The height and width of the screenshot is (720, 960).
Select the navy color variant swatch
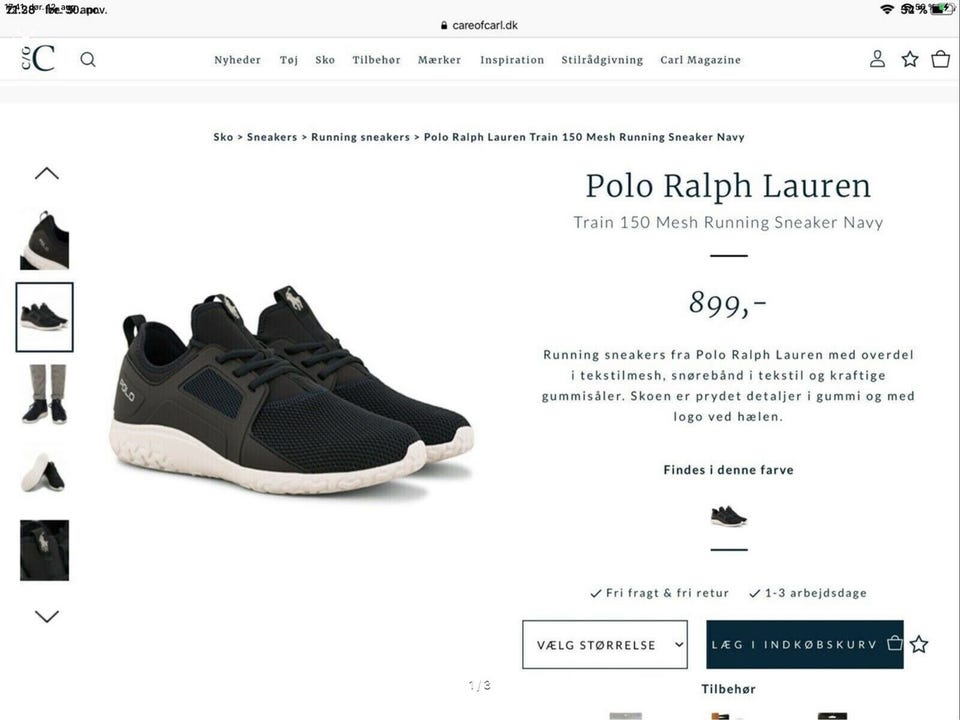tap(729, 516)
